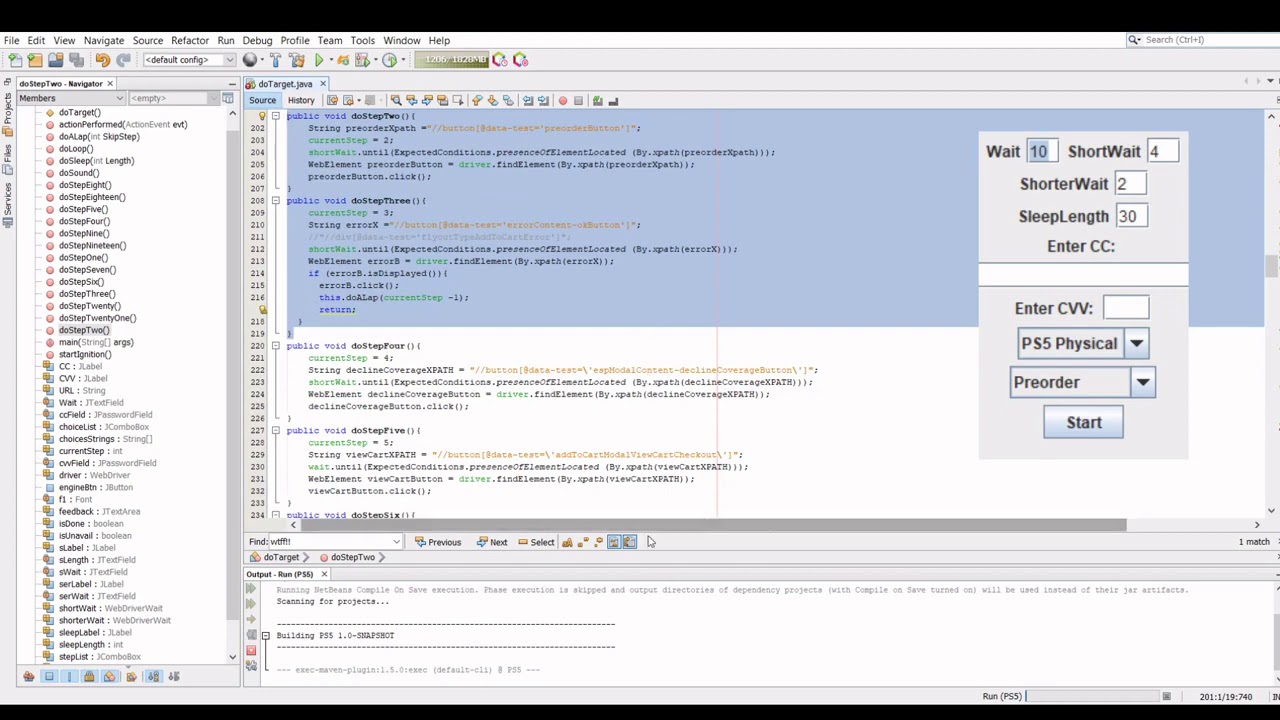This screenshot has width=1280, height=720.
Task: Toggle sort by name in Navigator
Action: click(x=153, y=677)
